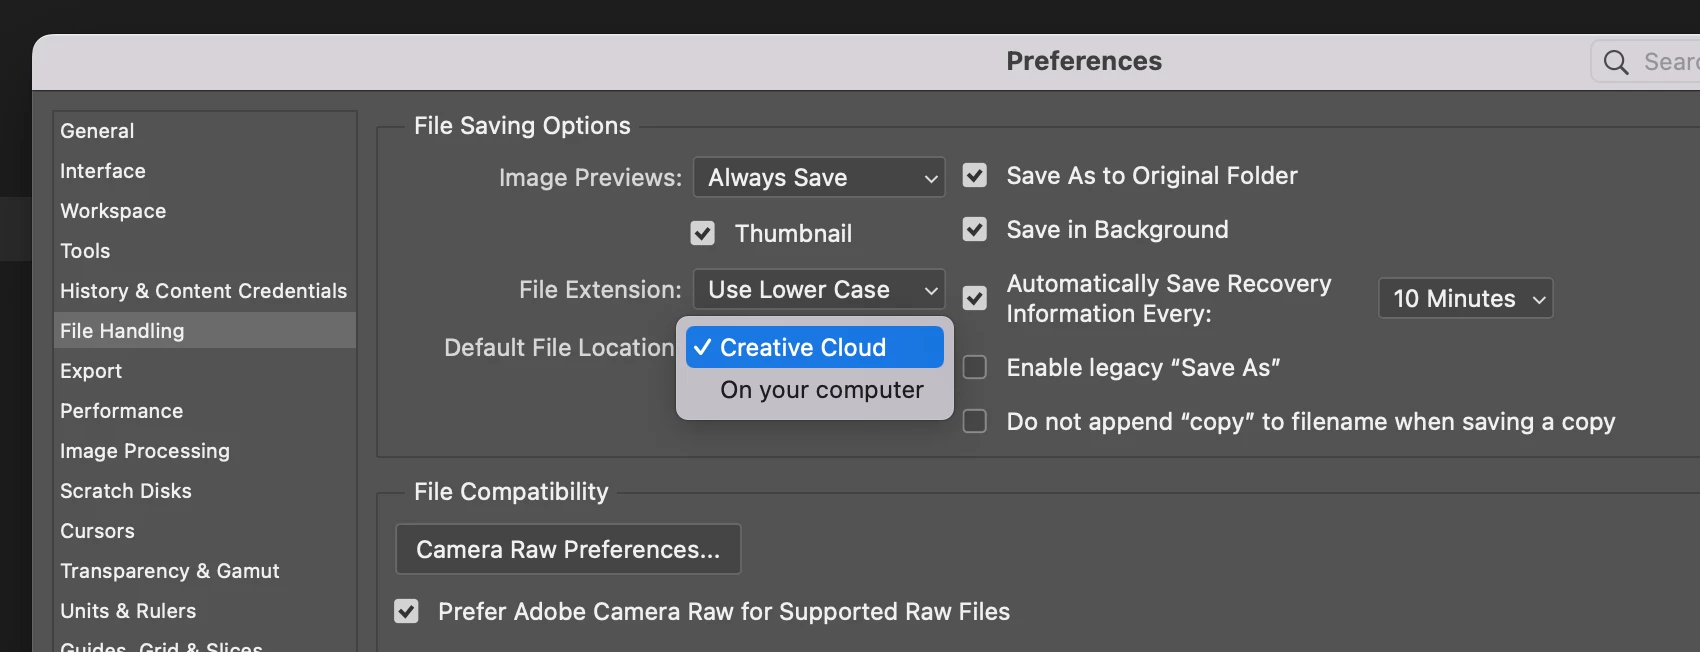Open Scratch Disks preferences

click(x=126, y=491)
